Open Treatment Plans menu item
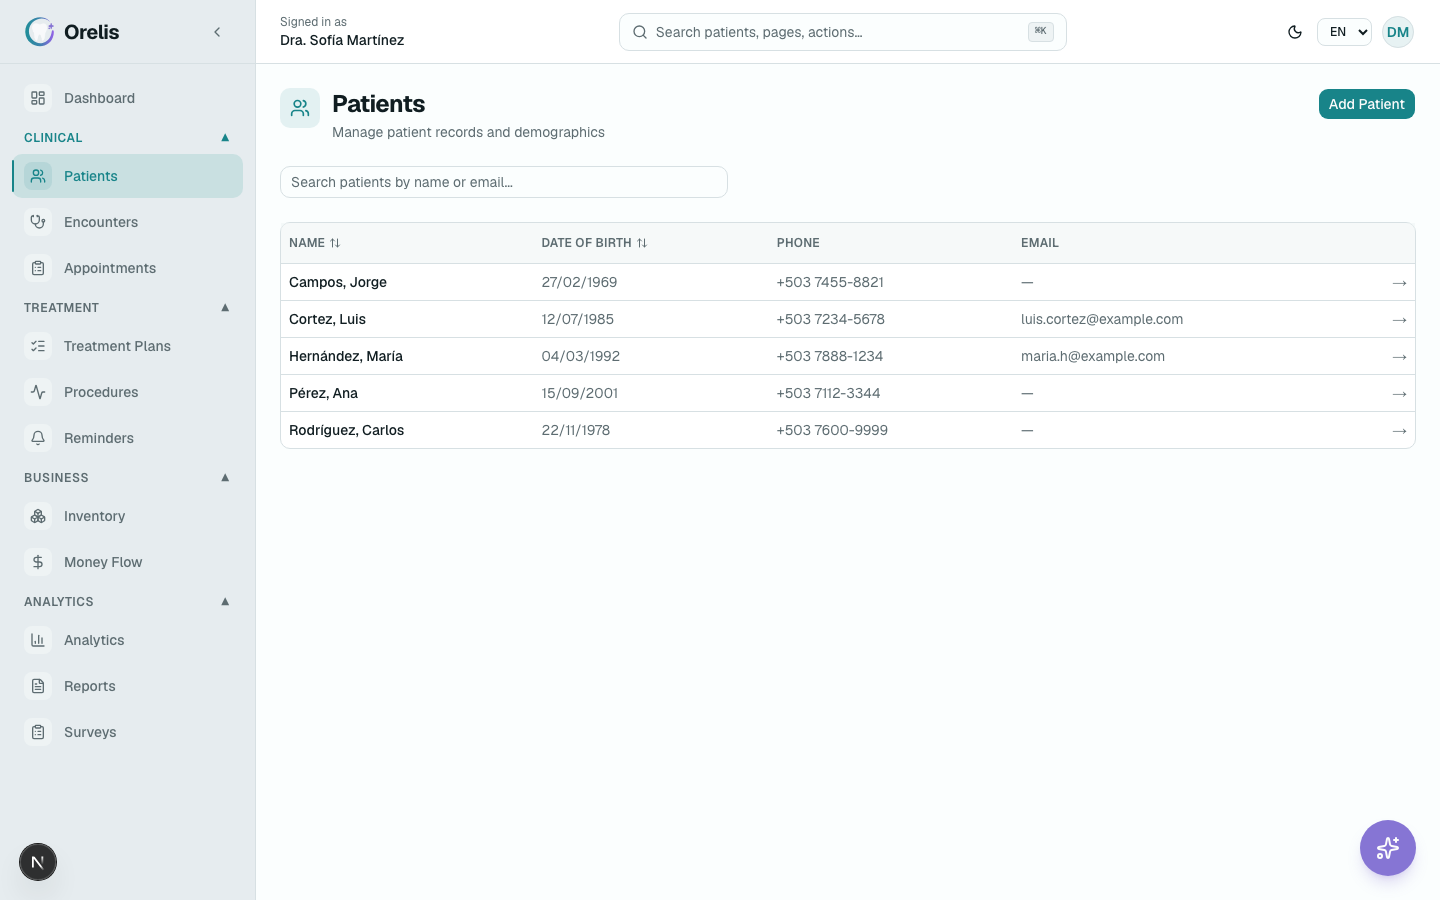 point(128,346)
